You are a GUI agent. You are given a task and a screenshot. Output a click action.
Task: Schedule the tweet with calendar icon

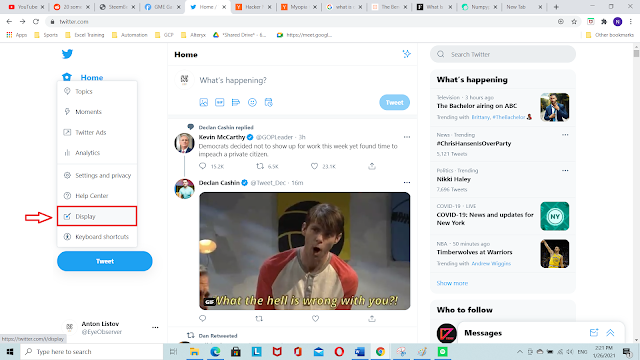269,102
